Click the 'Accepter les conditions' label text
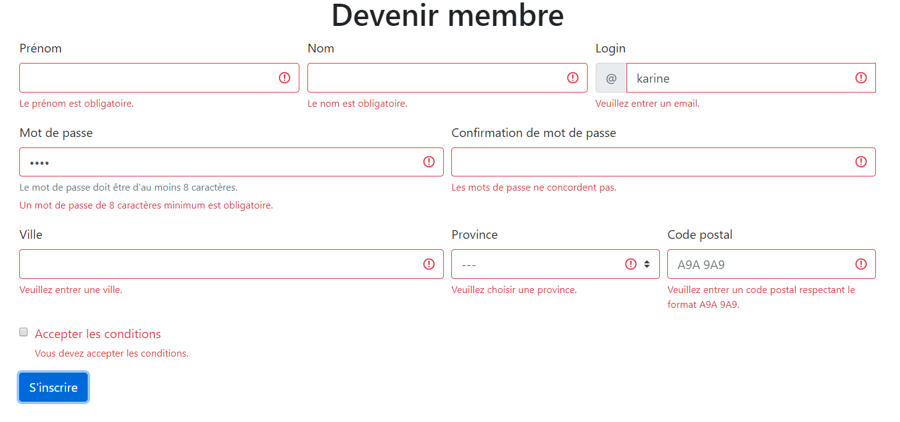This screenshot has width=900, height=422. [98, 334]
